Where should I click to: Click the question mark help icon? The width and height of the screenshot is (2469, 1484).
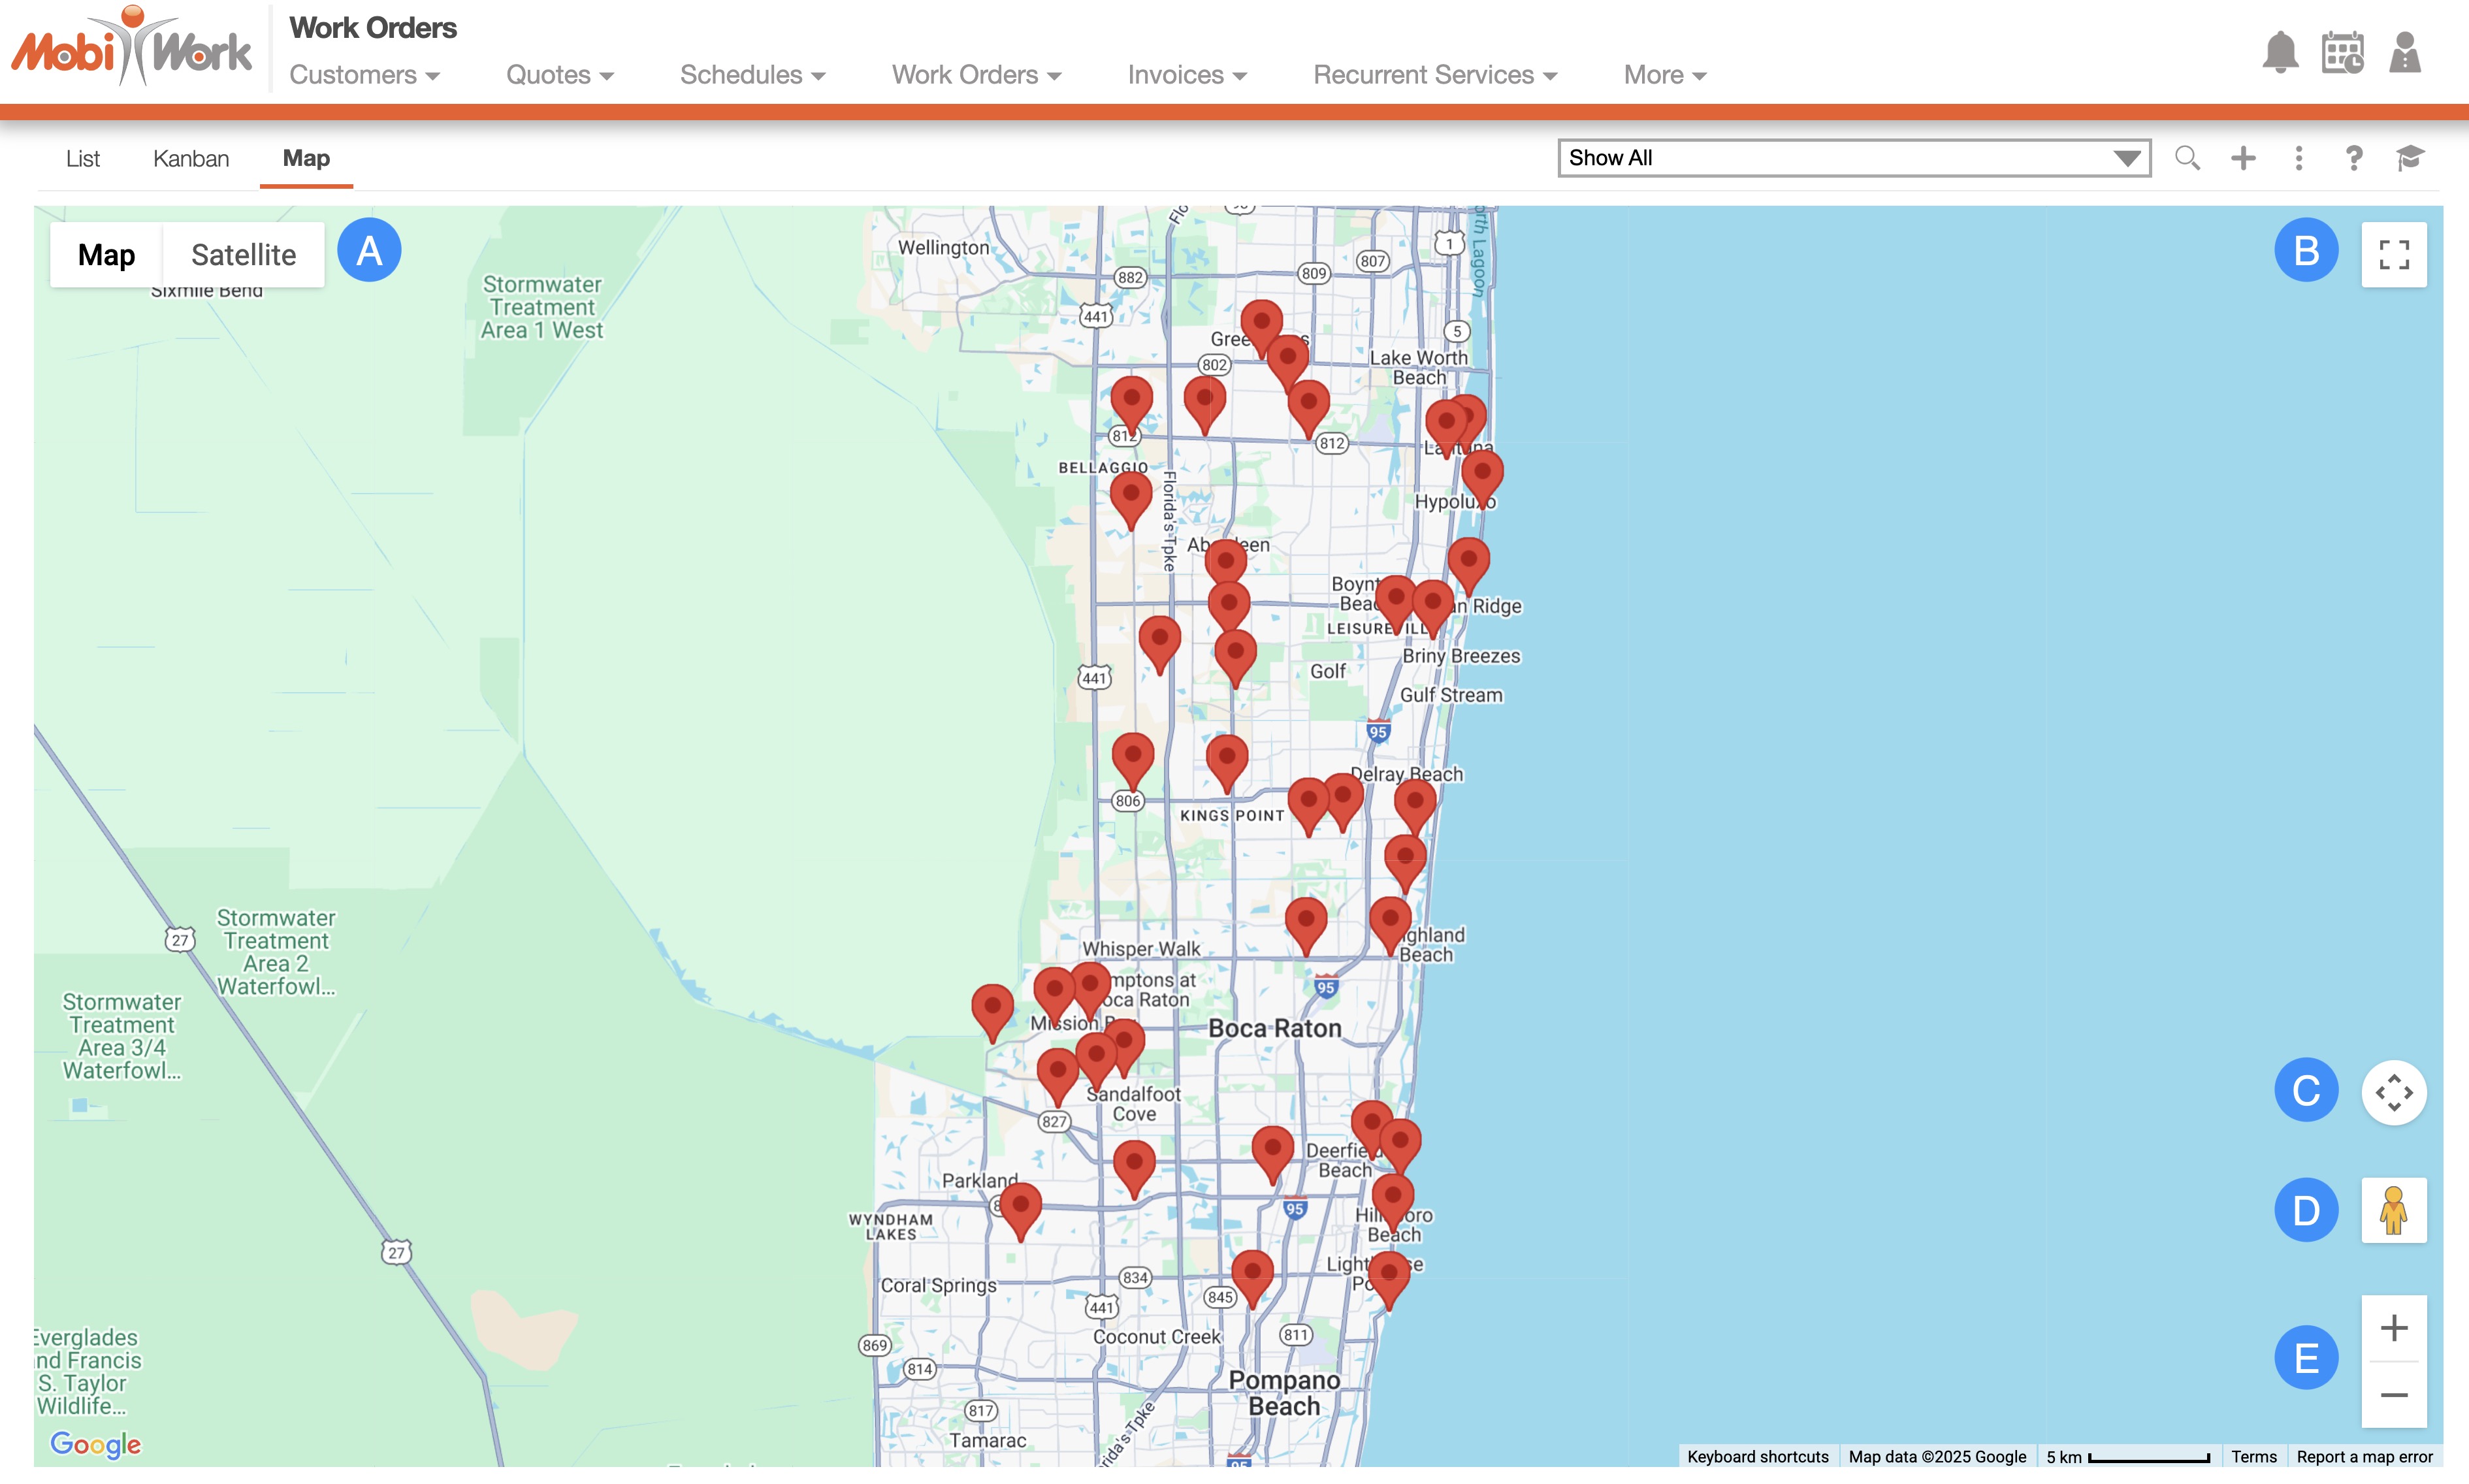coord(2354,158)
